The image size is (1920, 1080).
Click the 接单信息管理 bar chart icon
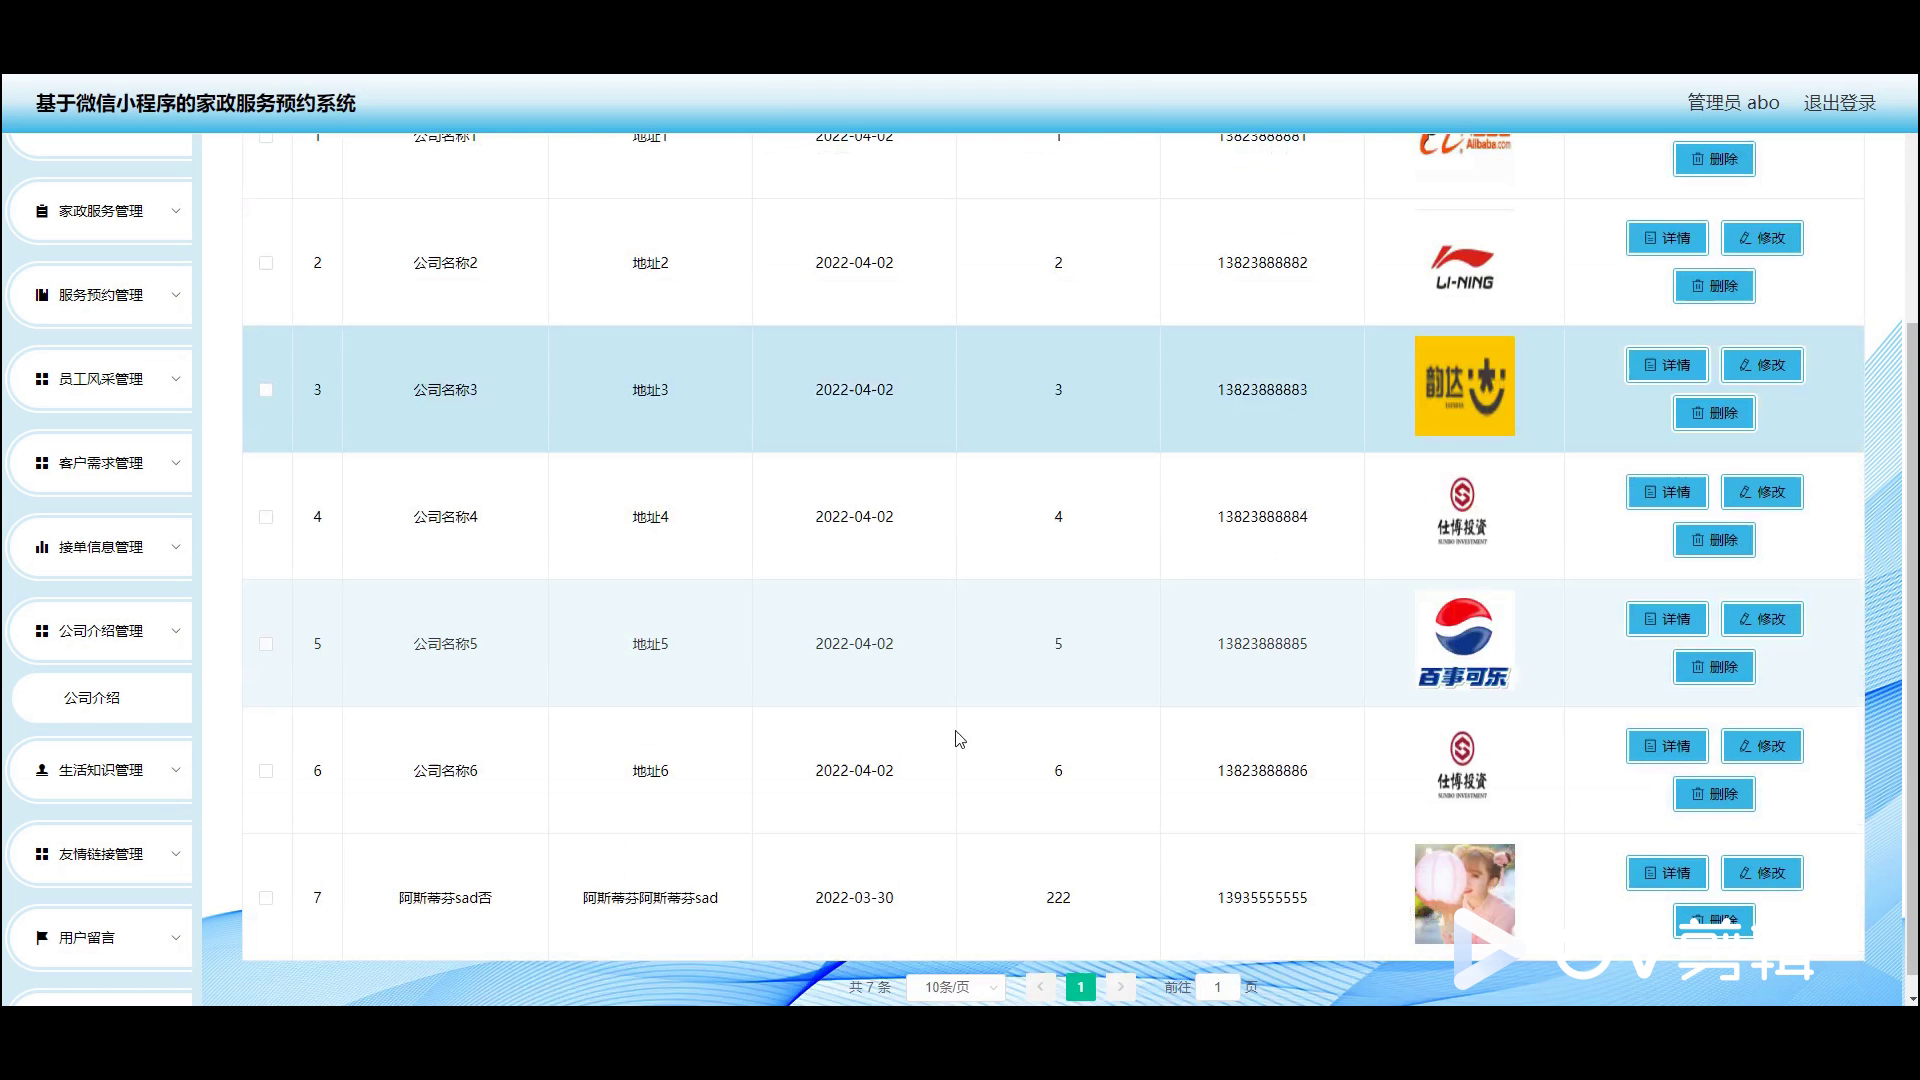(x=42, y=547)
